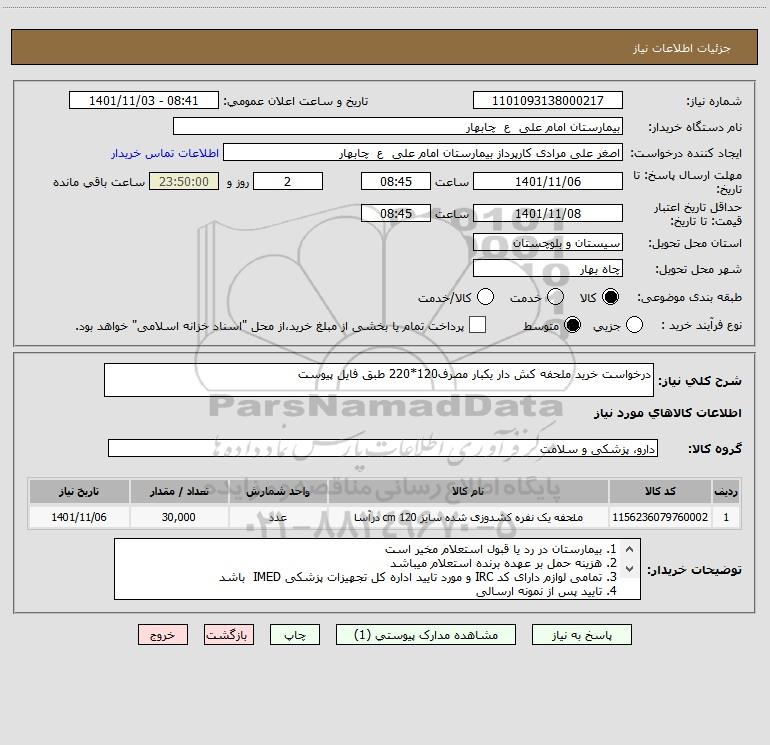
Task: Click واحد شمارش column header
Action: tap(278, 491)
